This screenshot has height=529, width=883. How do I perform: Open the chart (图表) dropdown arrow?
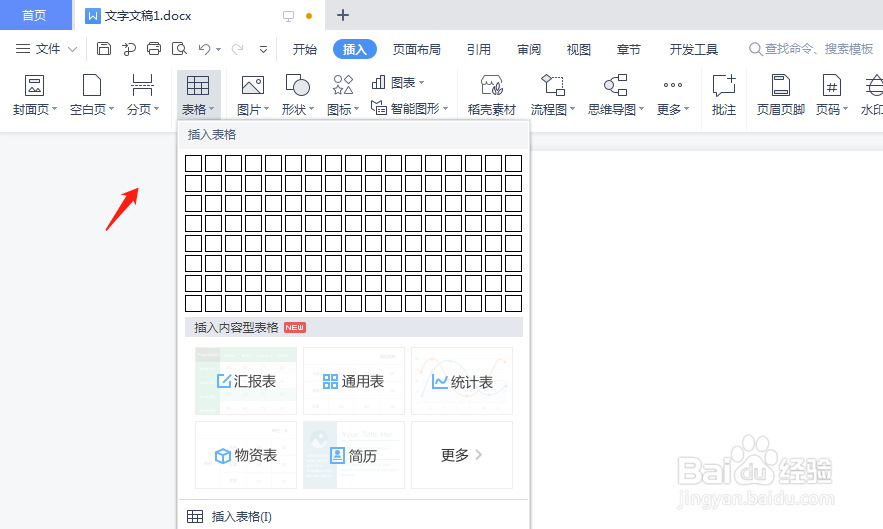pyautogui.click(x=421, y=83)
